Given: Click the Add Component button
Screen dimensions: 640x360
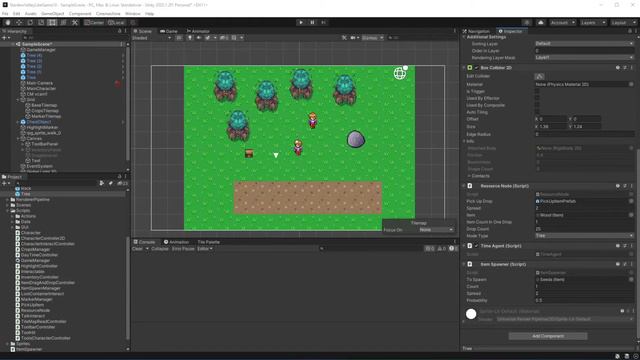Looking at the screenshot, I should (x=548, y=336).
